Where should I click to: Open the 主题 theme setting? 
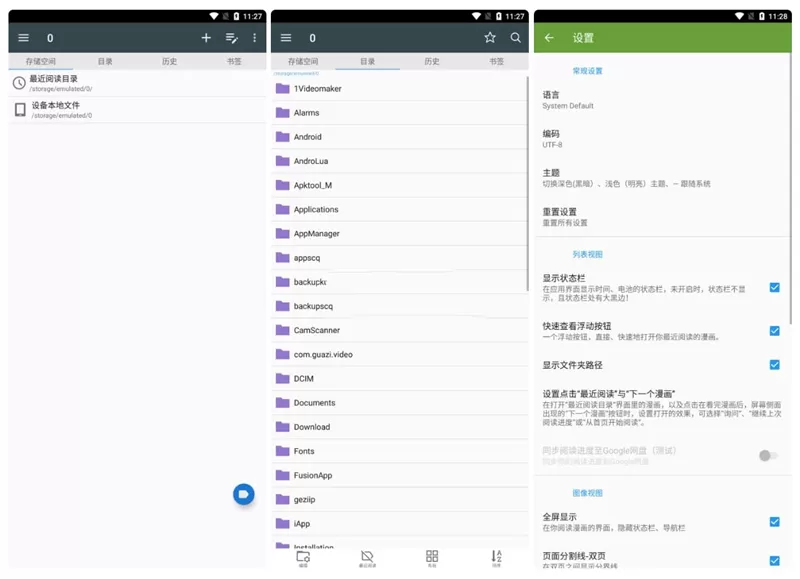tap(663, 178)
